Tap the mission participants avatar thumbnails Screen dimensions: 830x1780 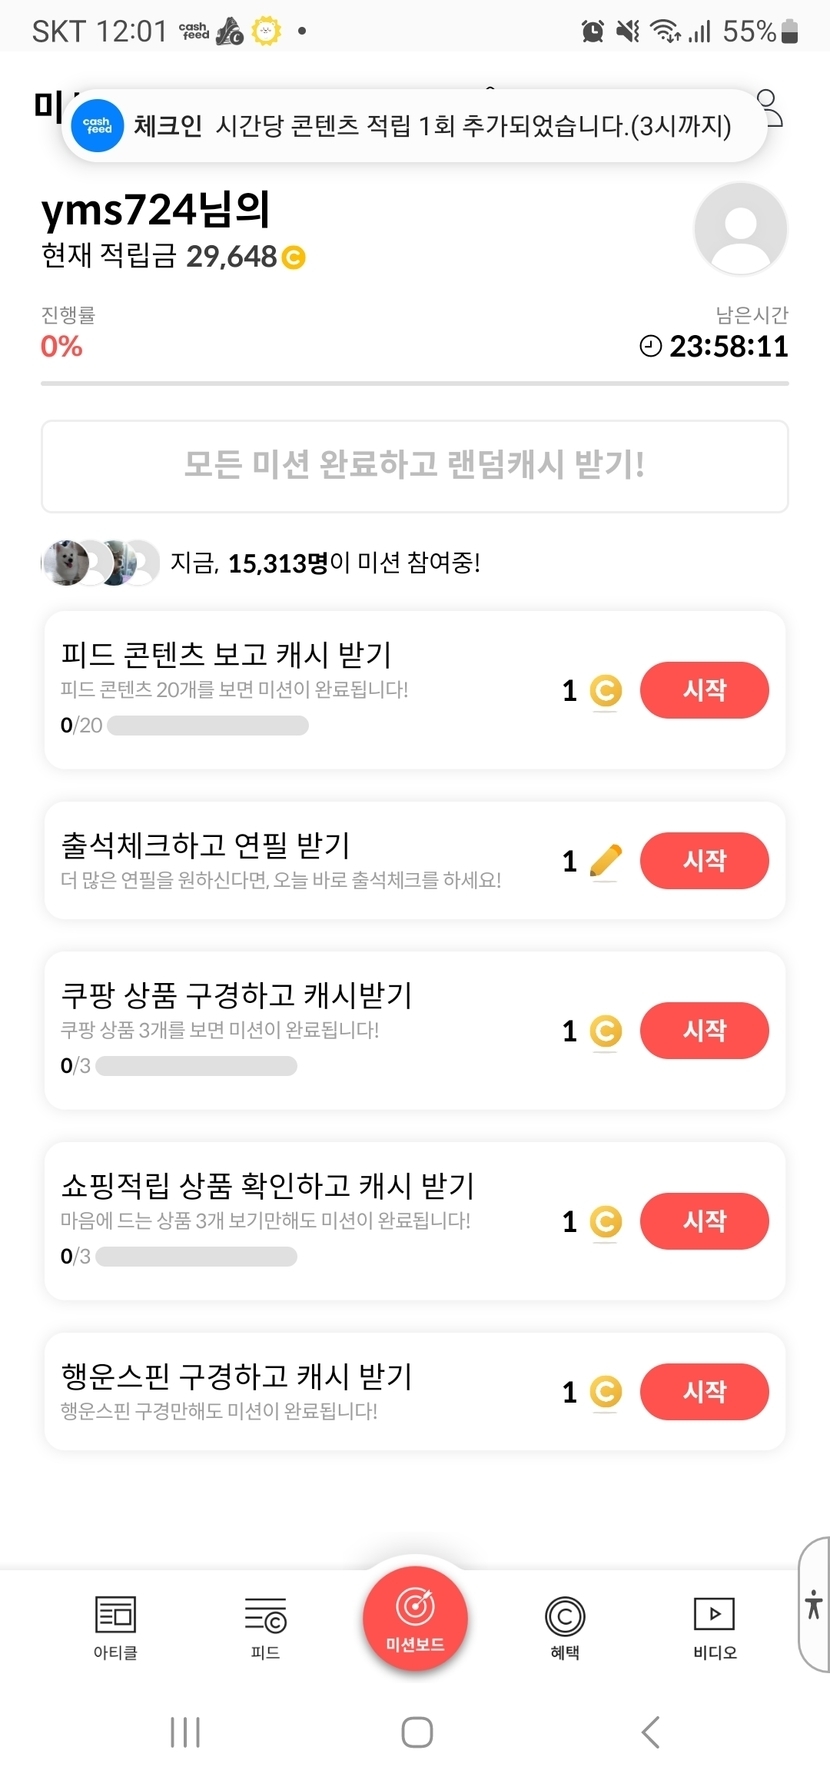(100, 563)
